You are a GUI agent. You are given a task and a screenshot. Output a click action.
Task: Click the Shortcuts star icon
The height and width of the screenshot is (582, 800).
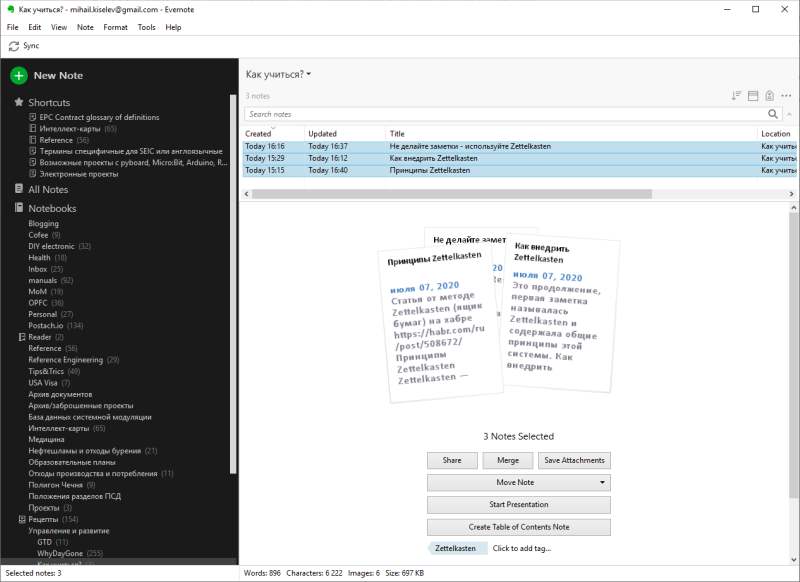tap(19, 102)
